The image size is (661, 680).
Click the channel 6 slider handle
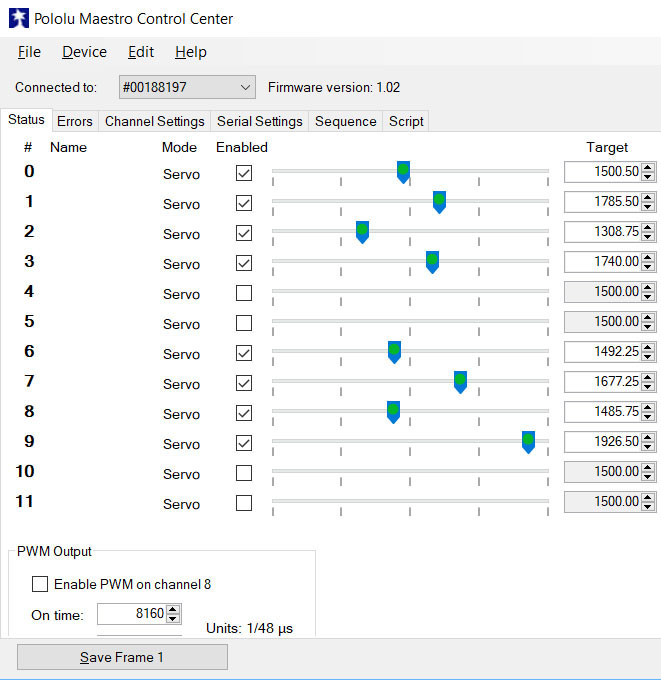(x=394, y=352)
